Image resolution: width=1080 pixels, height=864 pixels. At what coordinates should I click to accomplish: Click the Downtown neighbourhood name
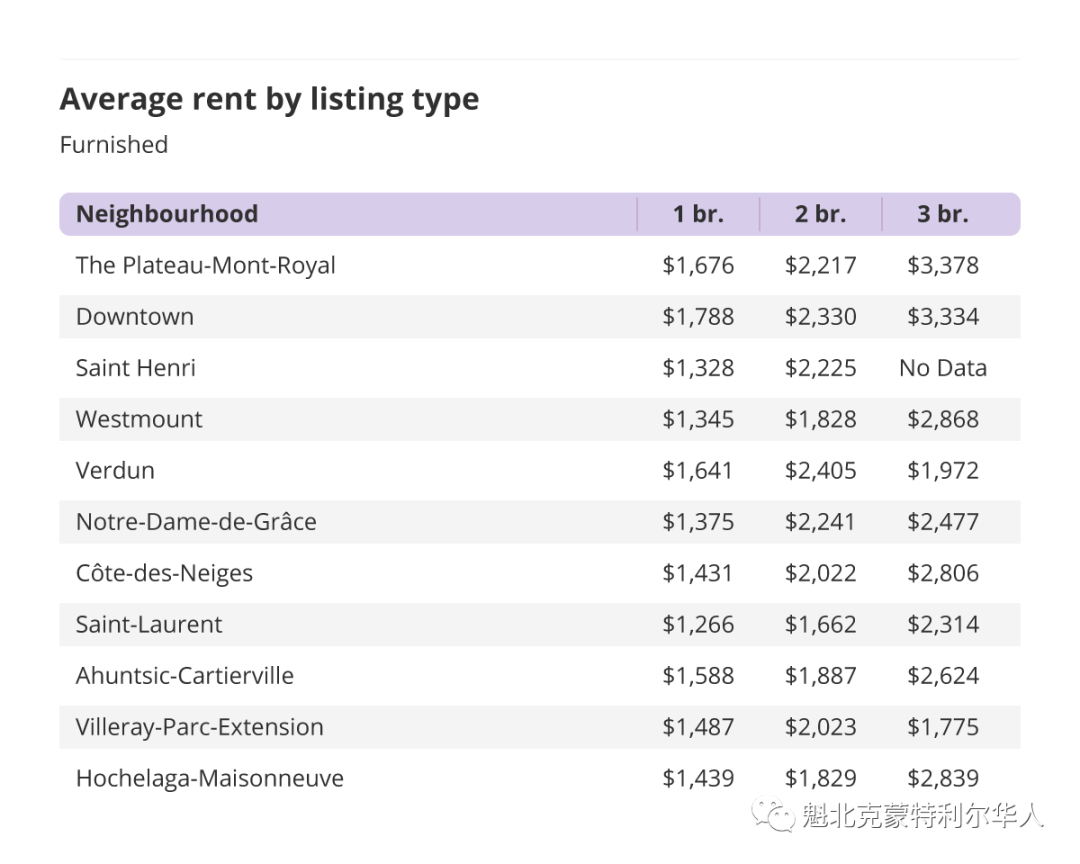(135, 316)
